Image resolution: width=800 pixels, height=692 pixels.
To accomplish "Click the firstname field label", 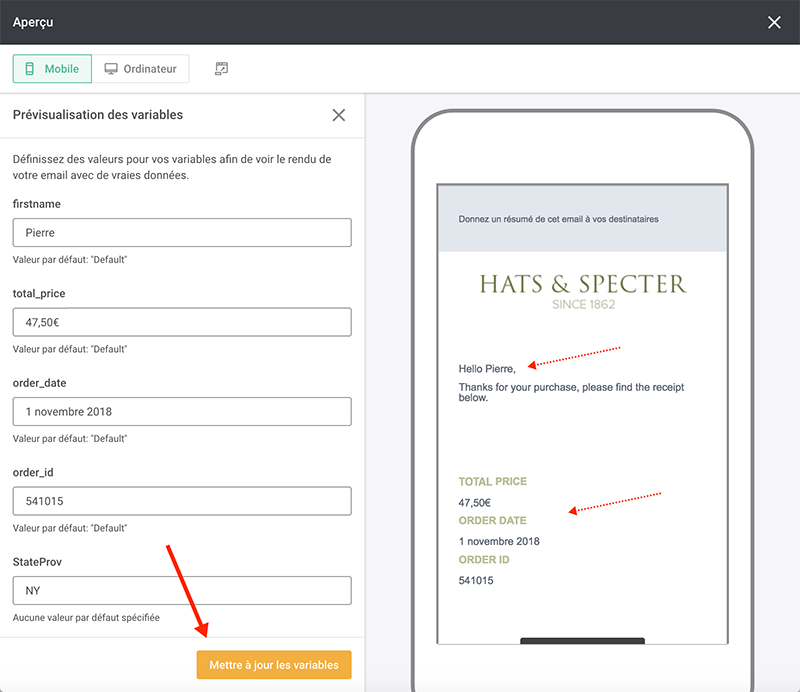I will pyautogui.click(x=37, y=204).
